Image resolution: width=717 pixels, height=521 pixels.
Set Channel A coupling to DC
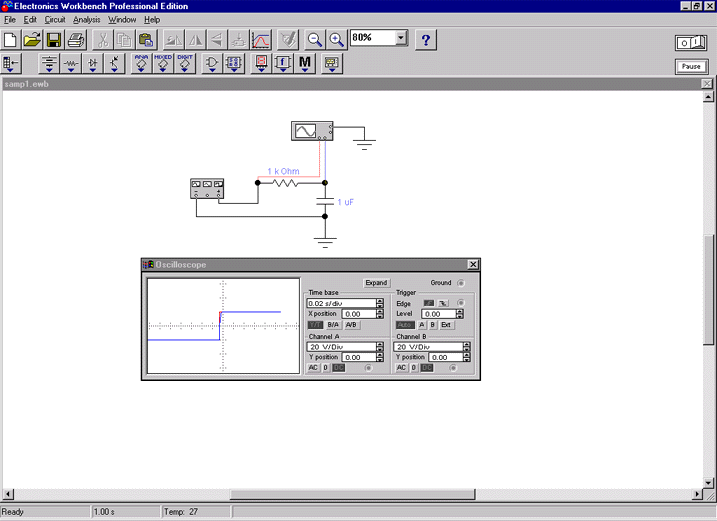click(338, 368)
